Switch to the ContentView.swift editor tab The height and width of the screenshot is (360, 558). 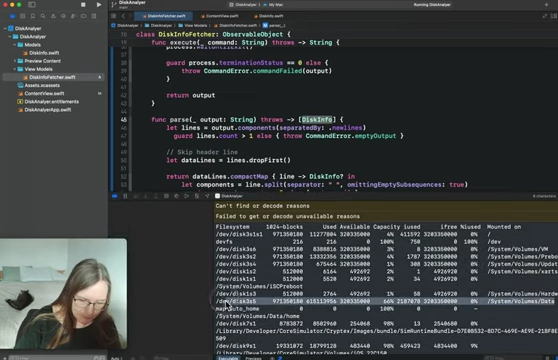(219, 16)
